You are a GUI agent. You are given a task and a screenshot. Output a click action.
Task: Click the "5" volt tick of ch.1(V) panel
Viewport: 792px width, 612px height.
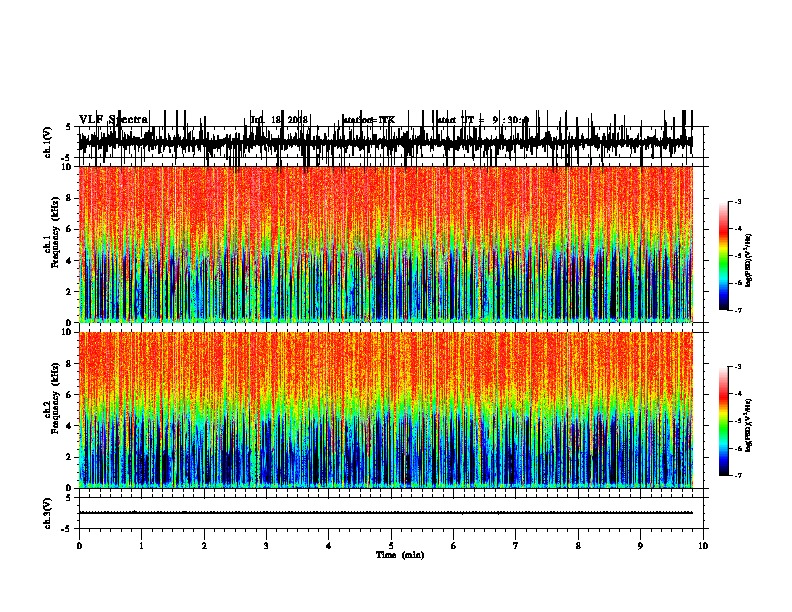pyautogui.click(x=68, y=127)
